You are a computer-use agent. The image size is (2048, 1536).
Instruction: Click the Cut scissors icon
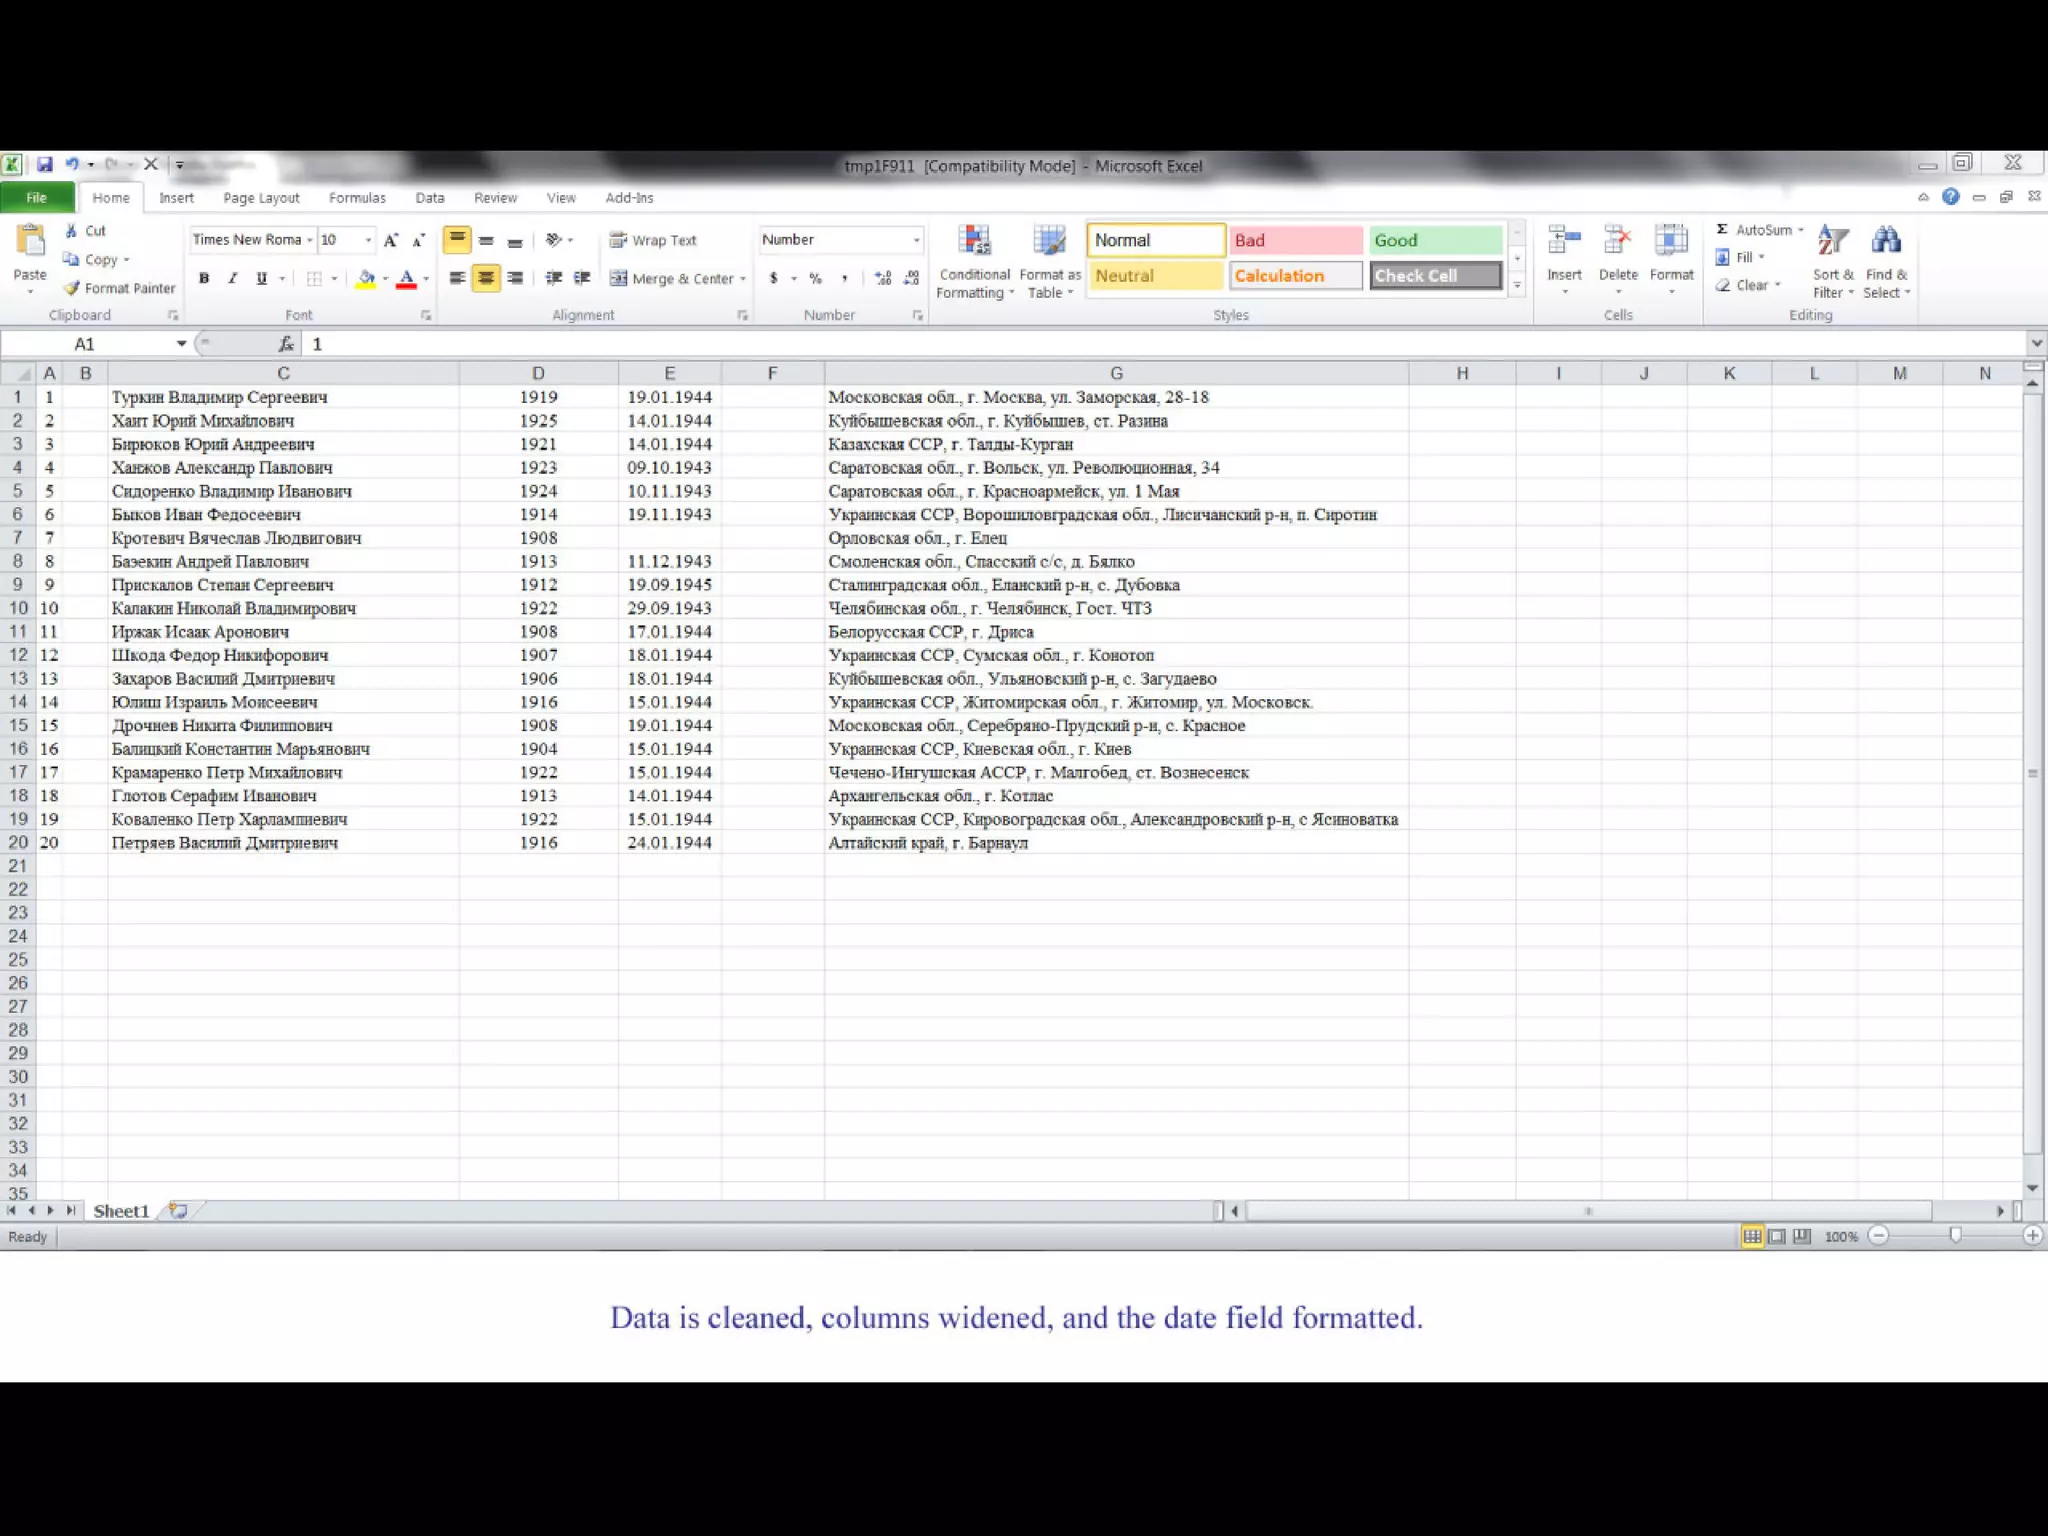click(x=71, y=230)
